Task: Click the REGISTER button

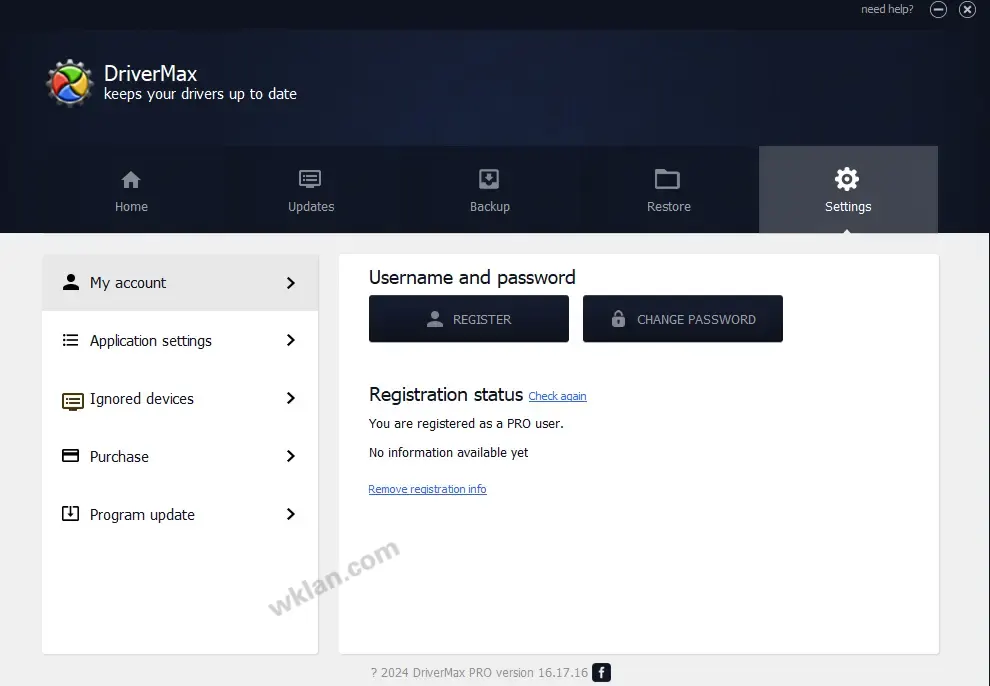Action: [468, 319]
